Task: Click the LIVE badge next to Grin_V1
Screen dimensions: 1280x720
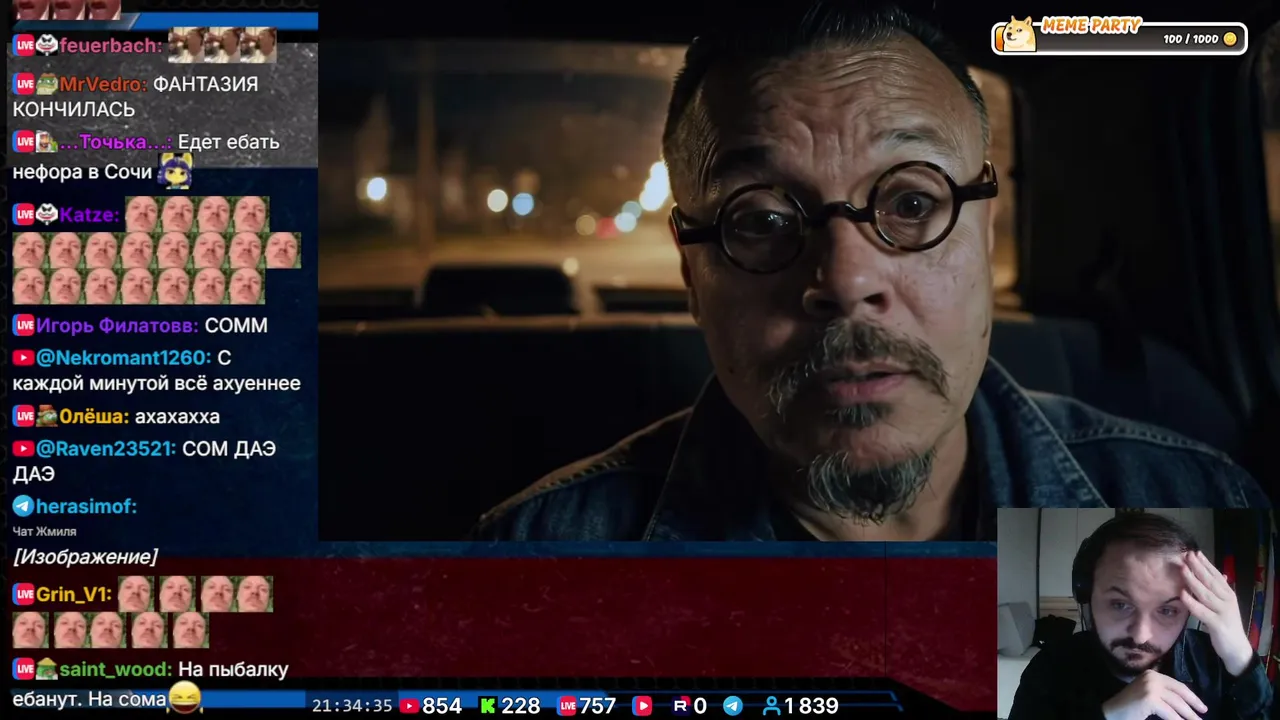Action: (x=24, y=594)
